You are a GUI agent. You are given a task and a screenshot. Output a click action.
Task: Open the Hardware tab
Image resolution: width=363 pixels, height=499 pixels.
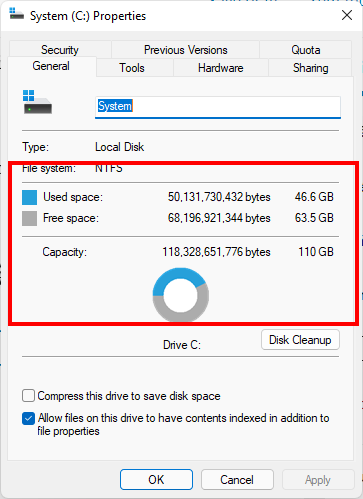[x=221, y=68]
